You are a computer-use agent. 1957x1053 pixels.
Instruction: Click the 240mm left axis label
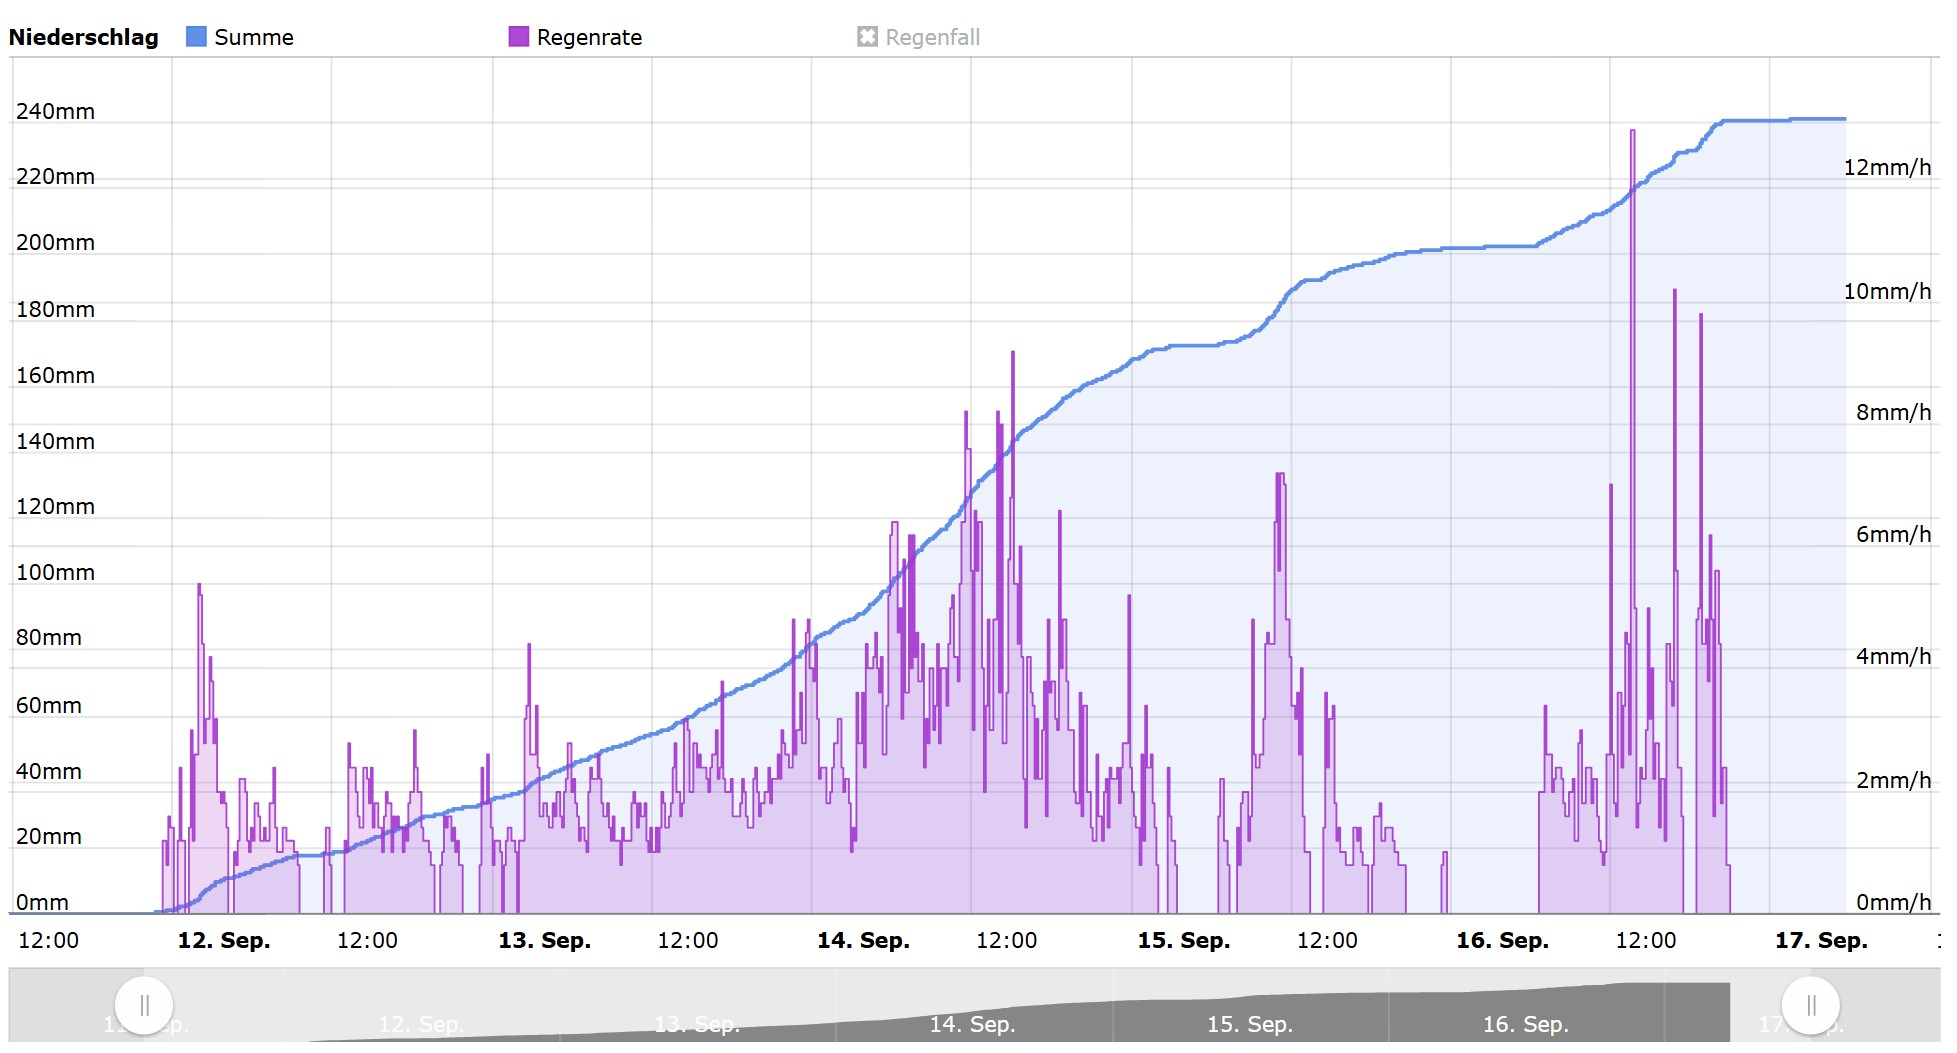pos(55,112)
